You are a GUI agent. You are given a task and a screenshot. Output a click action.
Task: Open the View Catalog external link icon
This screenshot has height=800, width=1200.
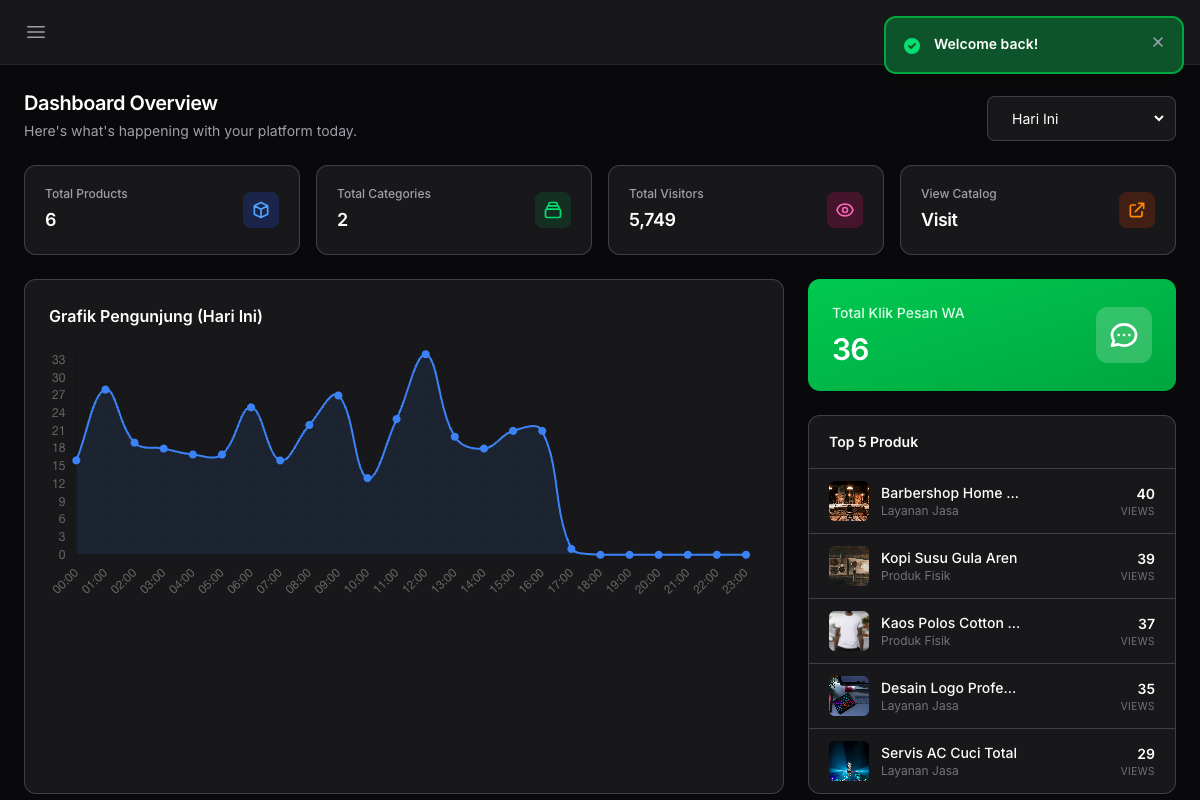tap(1137, 210)
